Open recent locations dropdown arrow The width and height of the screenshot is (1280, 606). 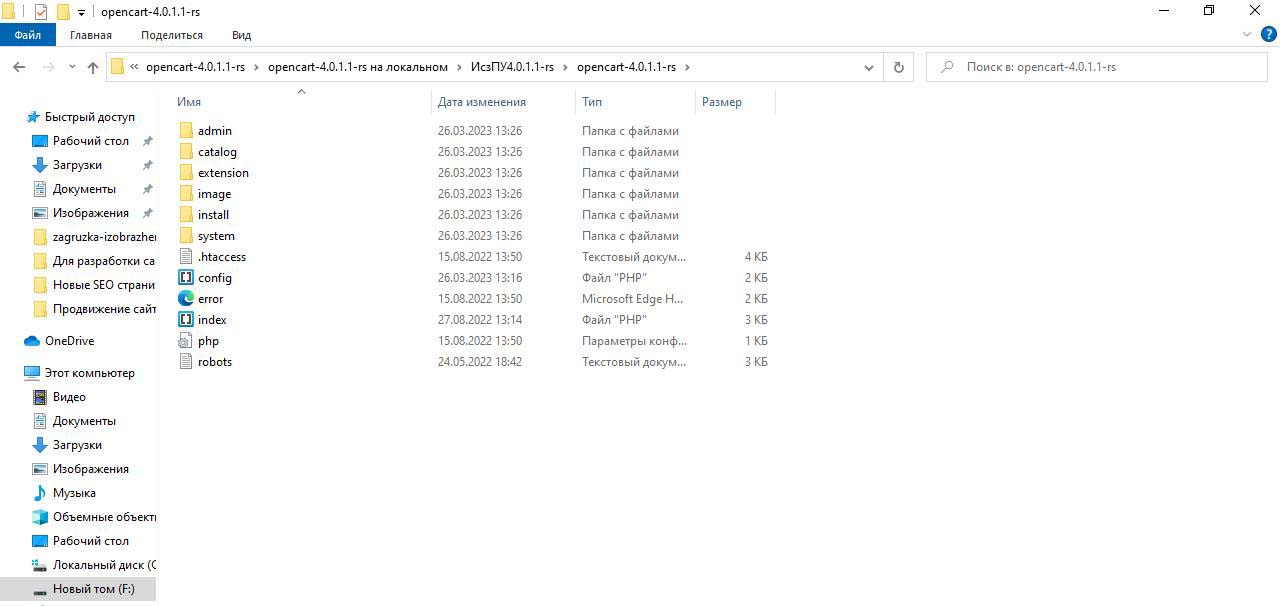click(71, 67)
